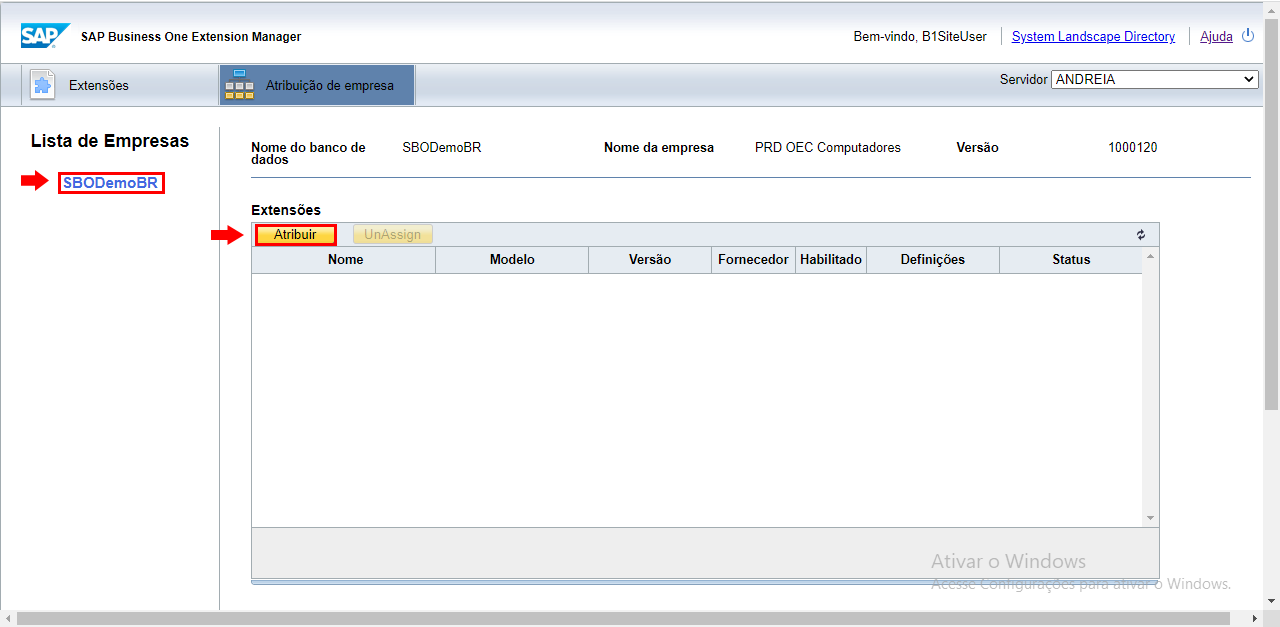The width and height of the screenshot is (1280, 627).
Task: Click the Status column header
Action: [1071, 259]
